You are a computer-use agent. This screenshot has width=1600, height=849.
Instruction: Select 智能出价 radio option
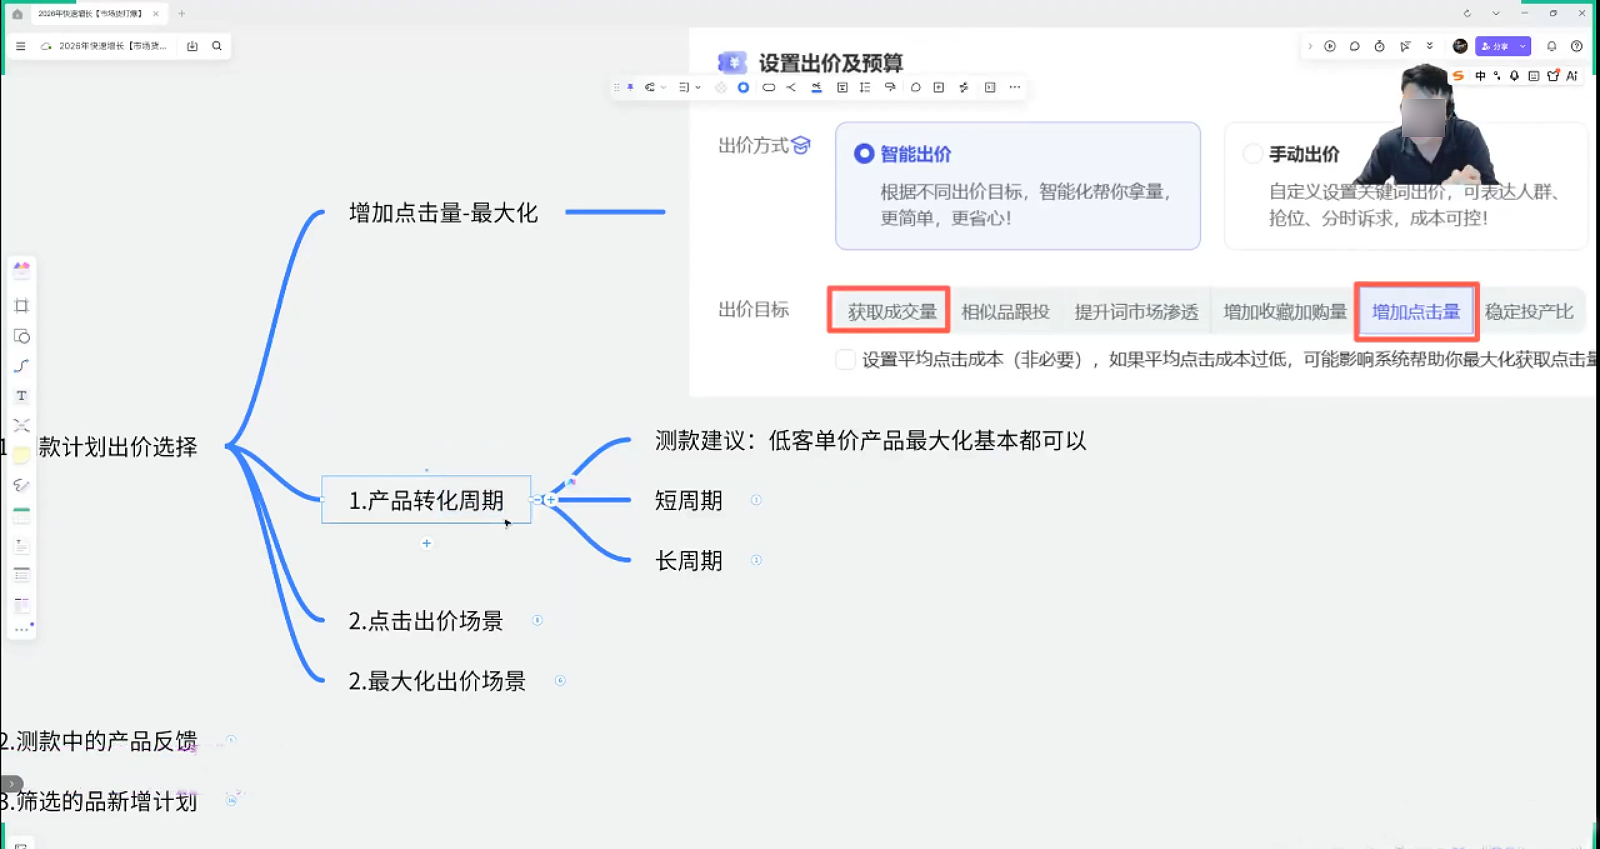(x=864, y=154)
